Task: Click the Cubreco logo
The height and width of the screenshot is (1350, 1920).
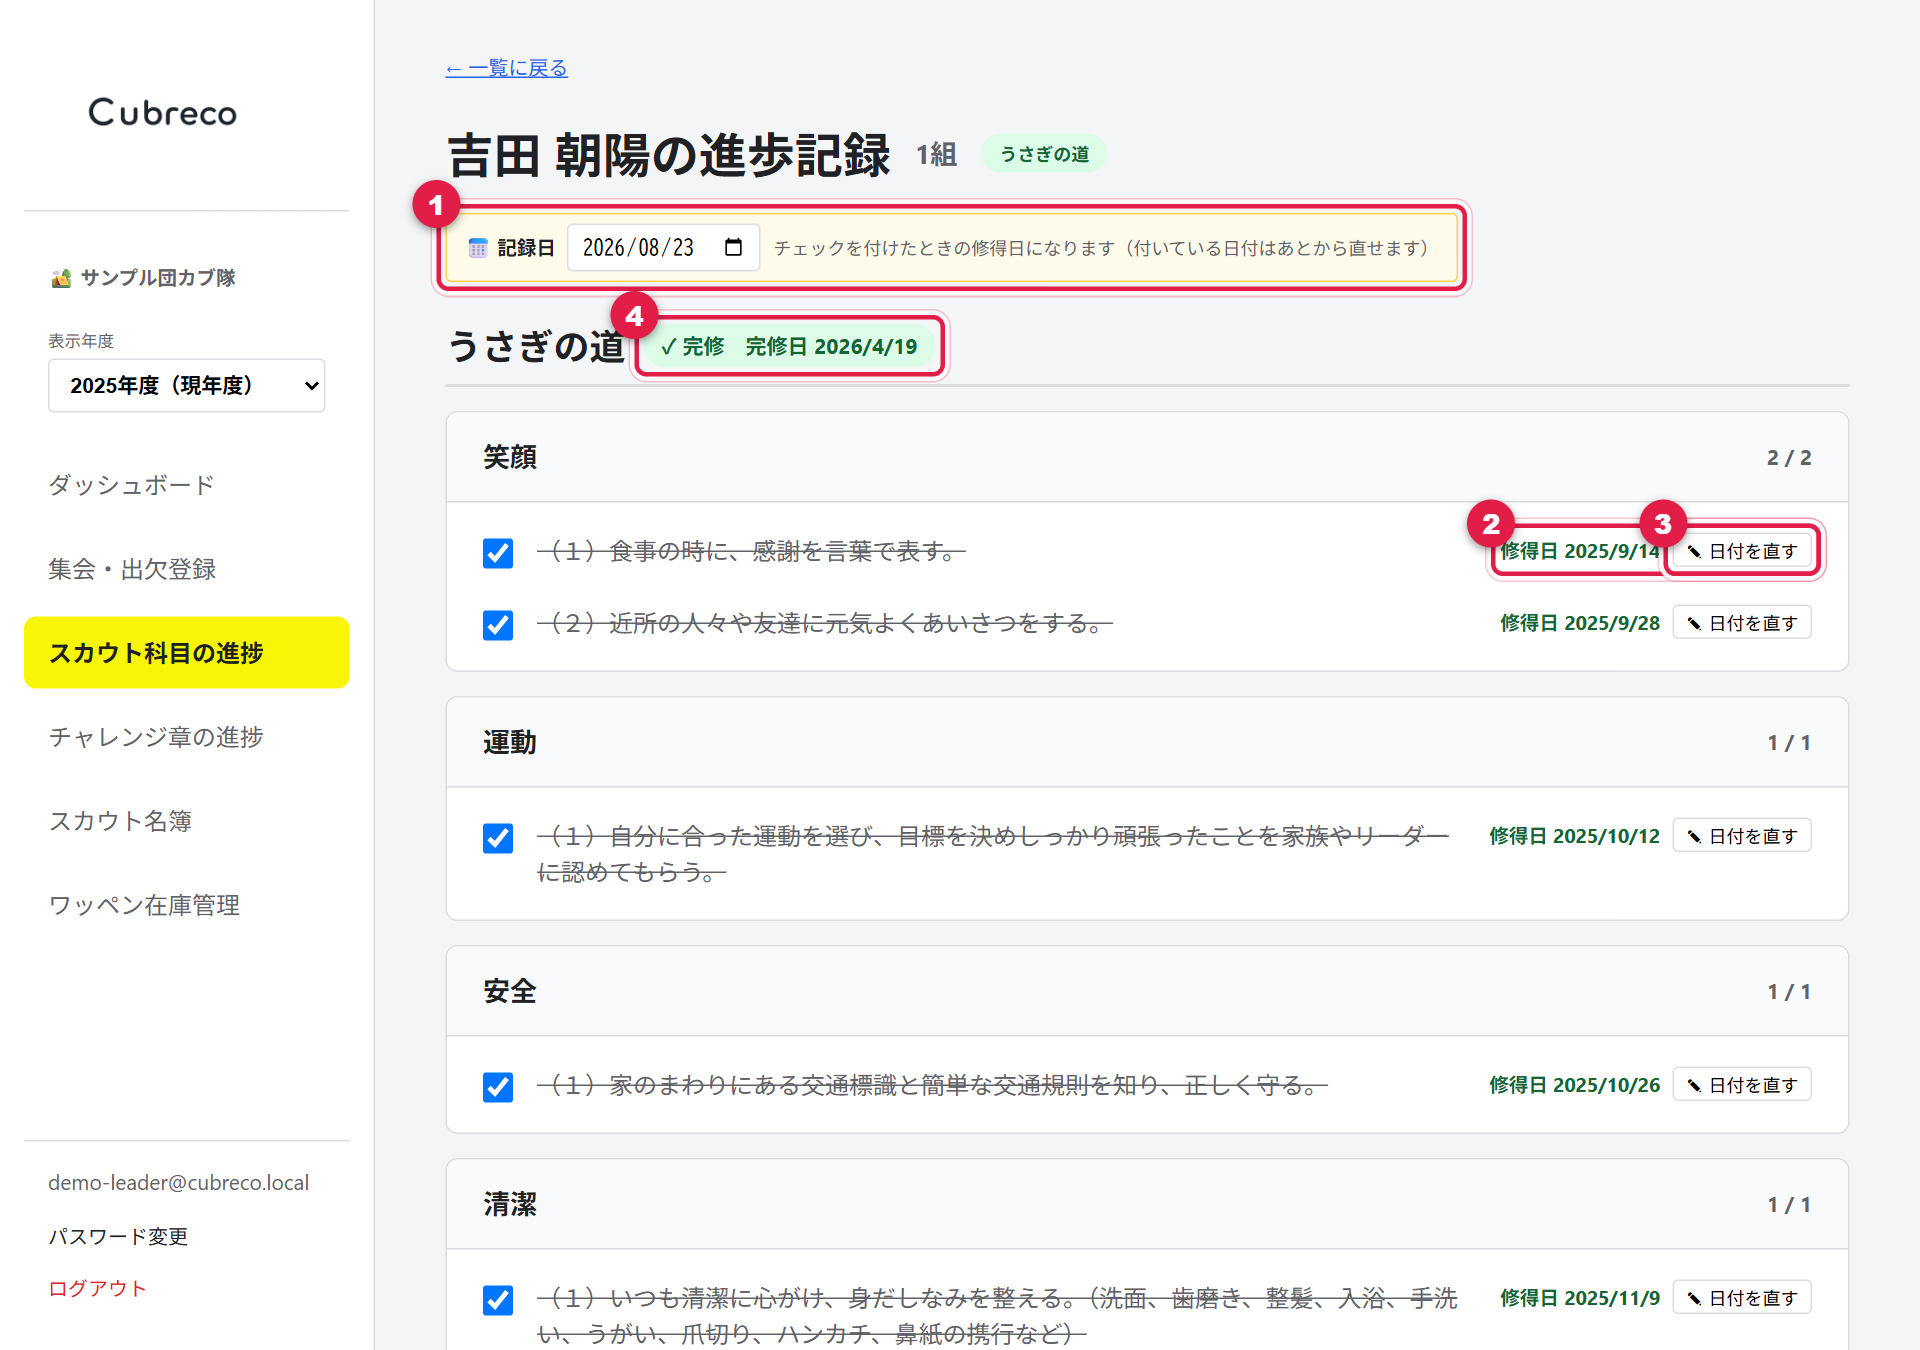Action: (163, 112)
